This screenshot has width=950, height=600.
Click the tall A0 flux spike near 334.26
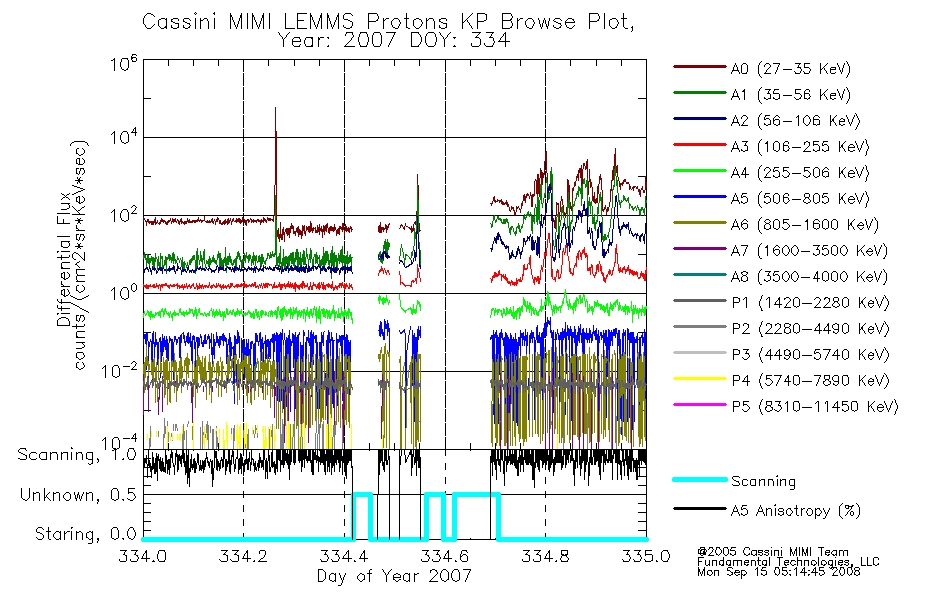[x=276, y=164]
